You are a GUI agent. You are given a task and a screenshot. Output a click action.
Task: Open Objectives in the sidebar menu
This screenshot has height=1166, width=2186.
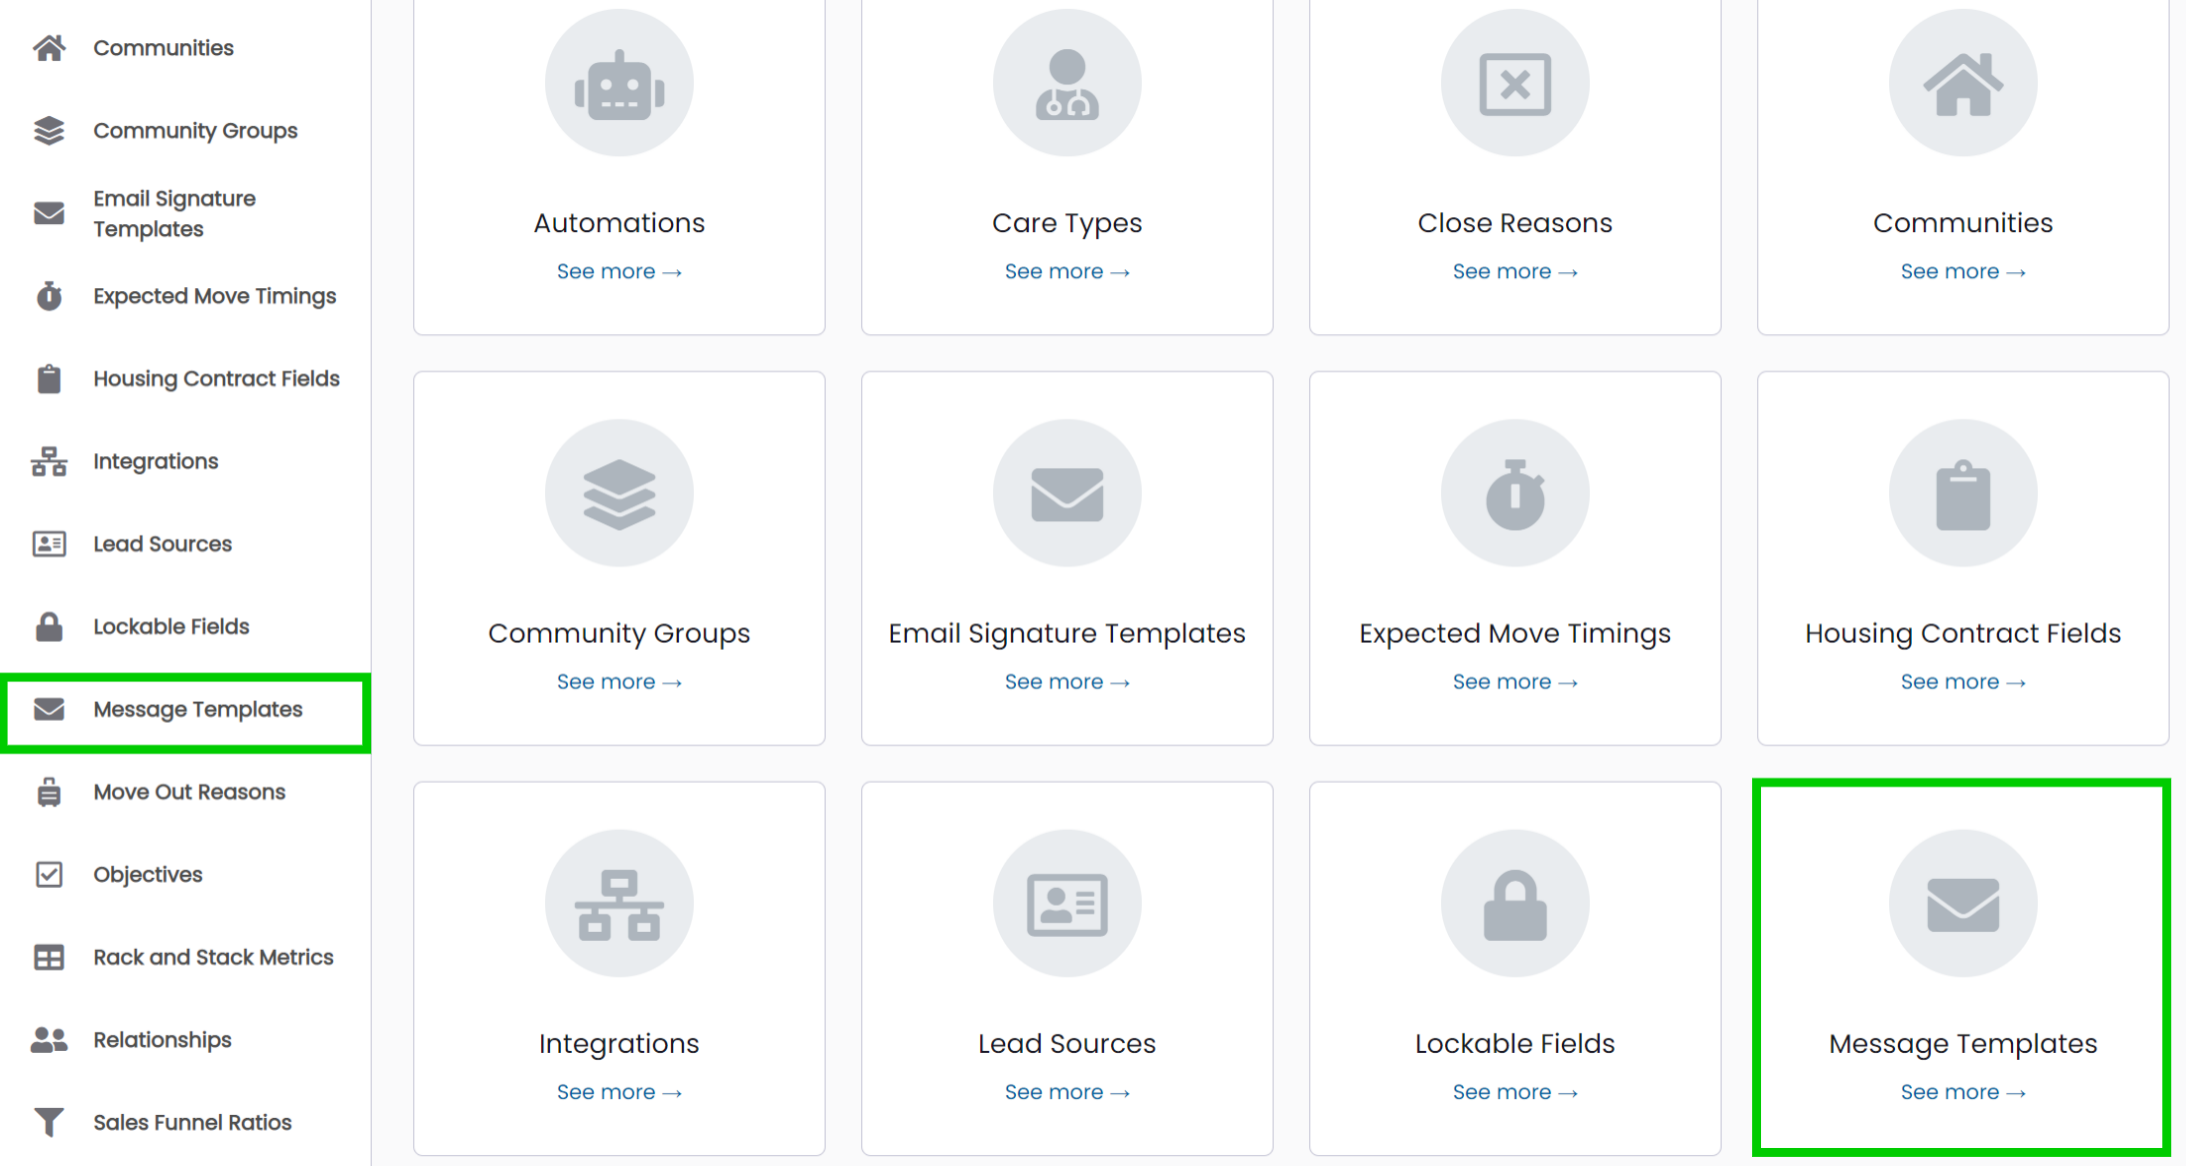[x=147, y=875]
